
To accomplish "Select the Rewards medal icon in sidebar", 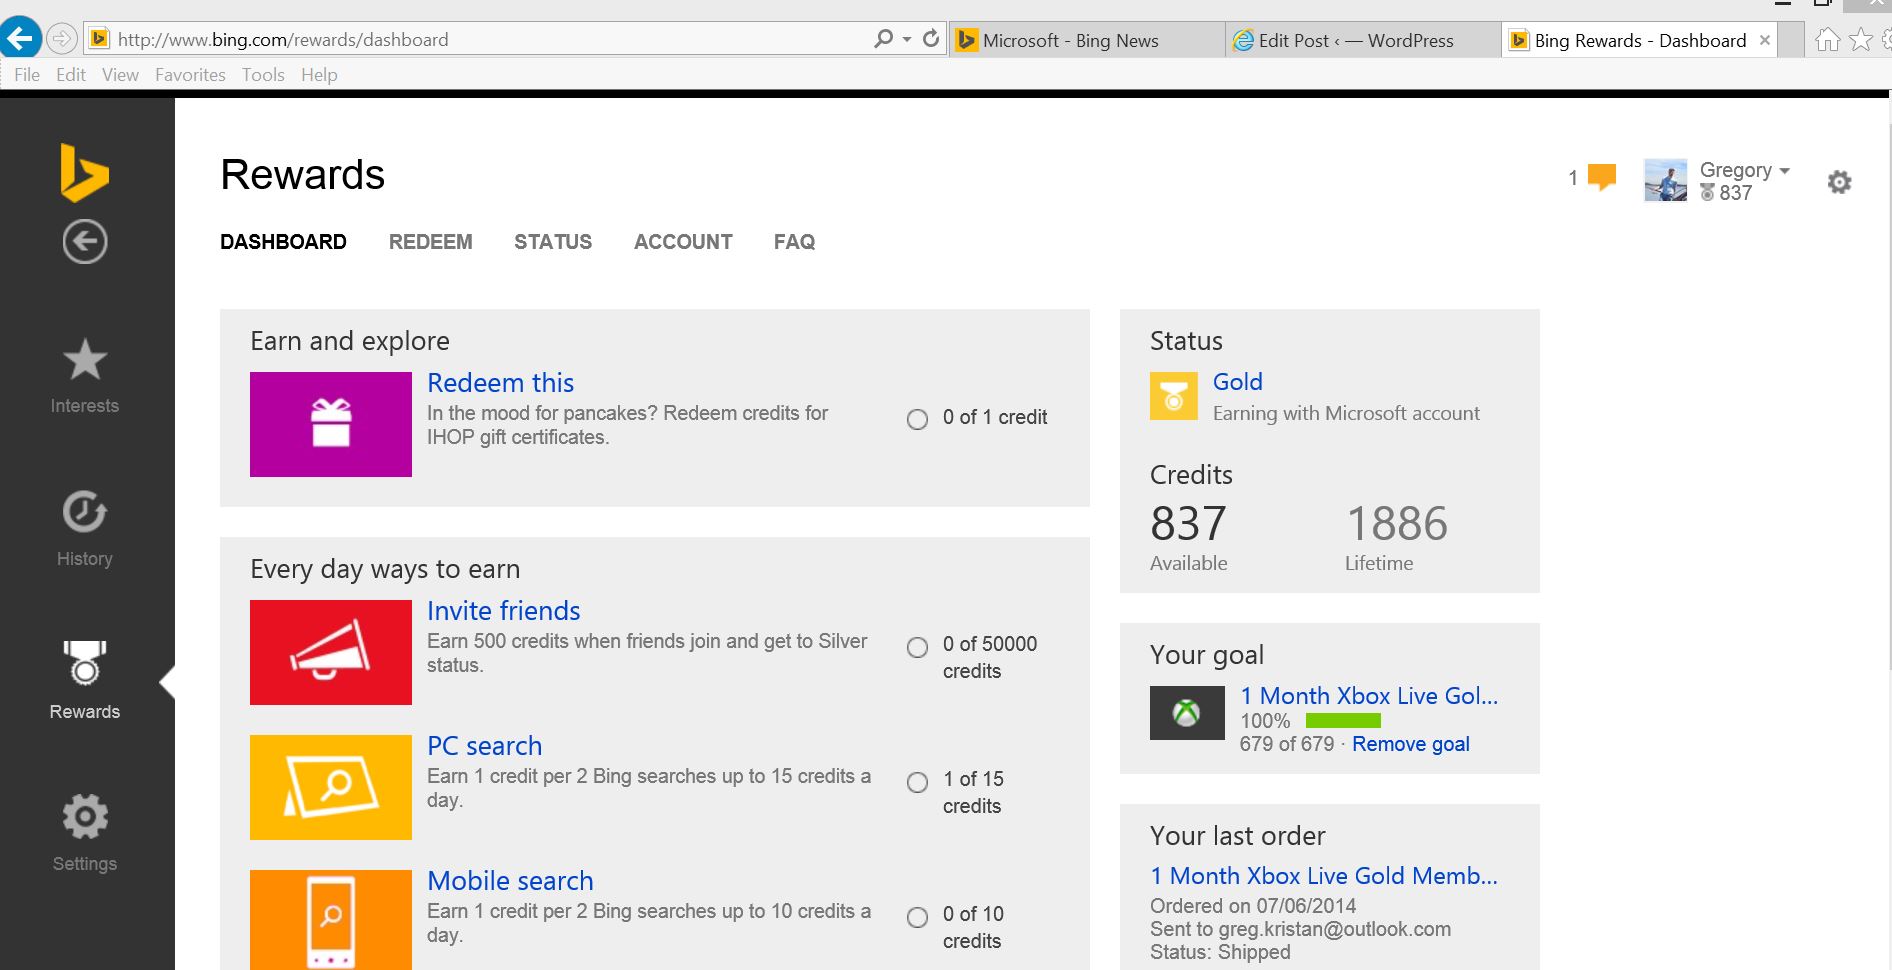I will [85, 663].
